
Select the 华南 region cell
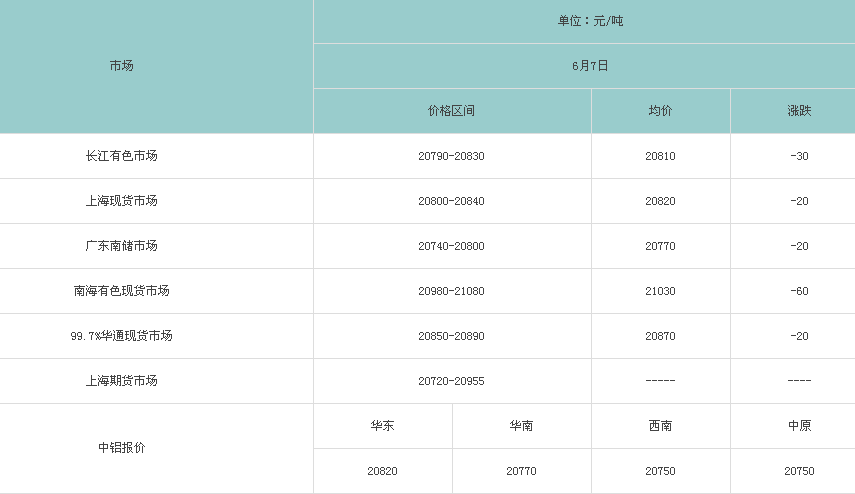[x=521, y=426]
